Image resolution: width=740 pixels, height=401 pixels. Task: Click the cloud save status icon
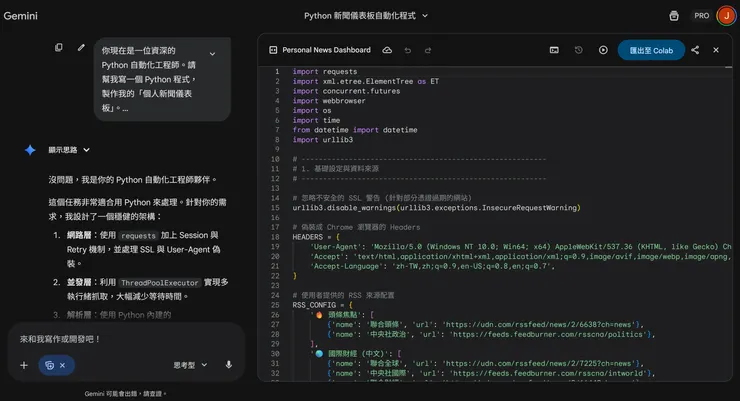coord(387,50)
